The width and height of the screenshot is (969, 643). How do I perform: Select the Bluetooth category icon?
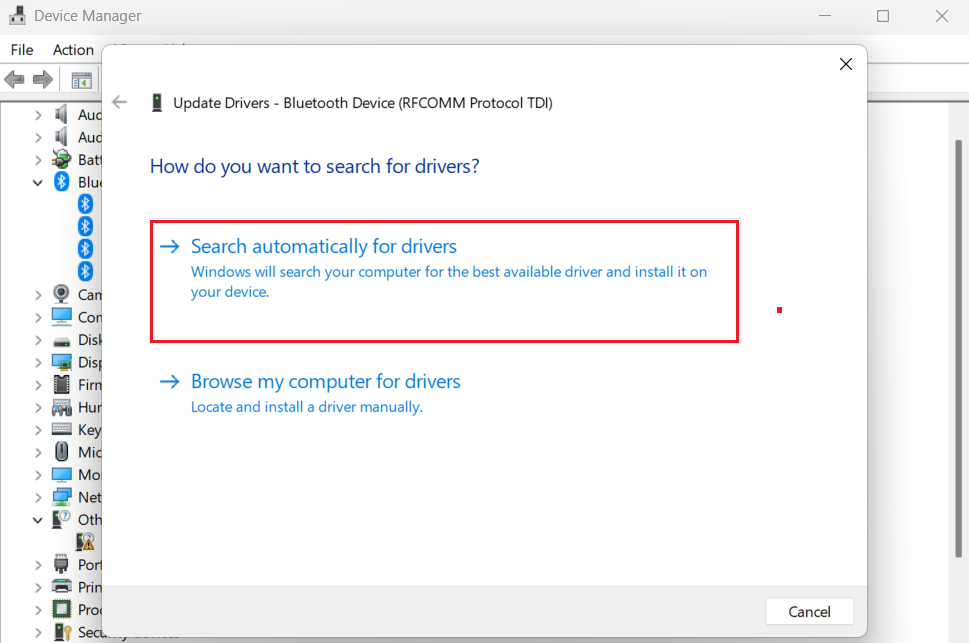pos(61,181)
